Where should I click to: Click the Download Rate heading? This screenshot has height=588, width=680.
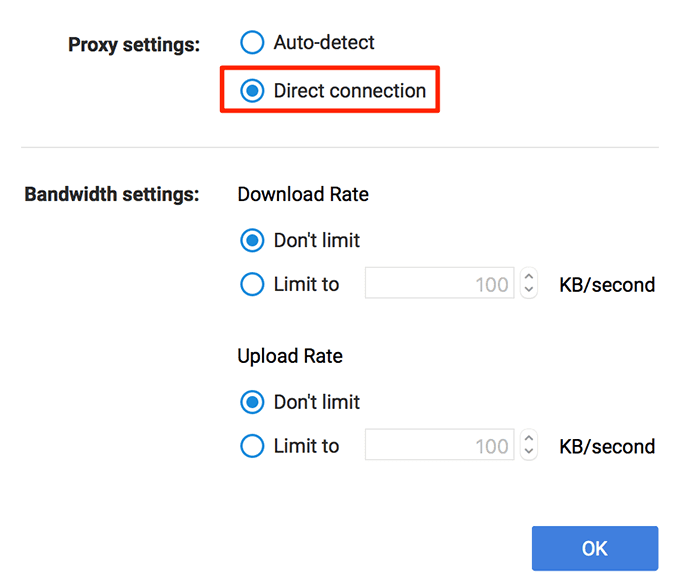pos(303,194)
